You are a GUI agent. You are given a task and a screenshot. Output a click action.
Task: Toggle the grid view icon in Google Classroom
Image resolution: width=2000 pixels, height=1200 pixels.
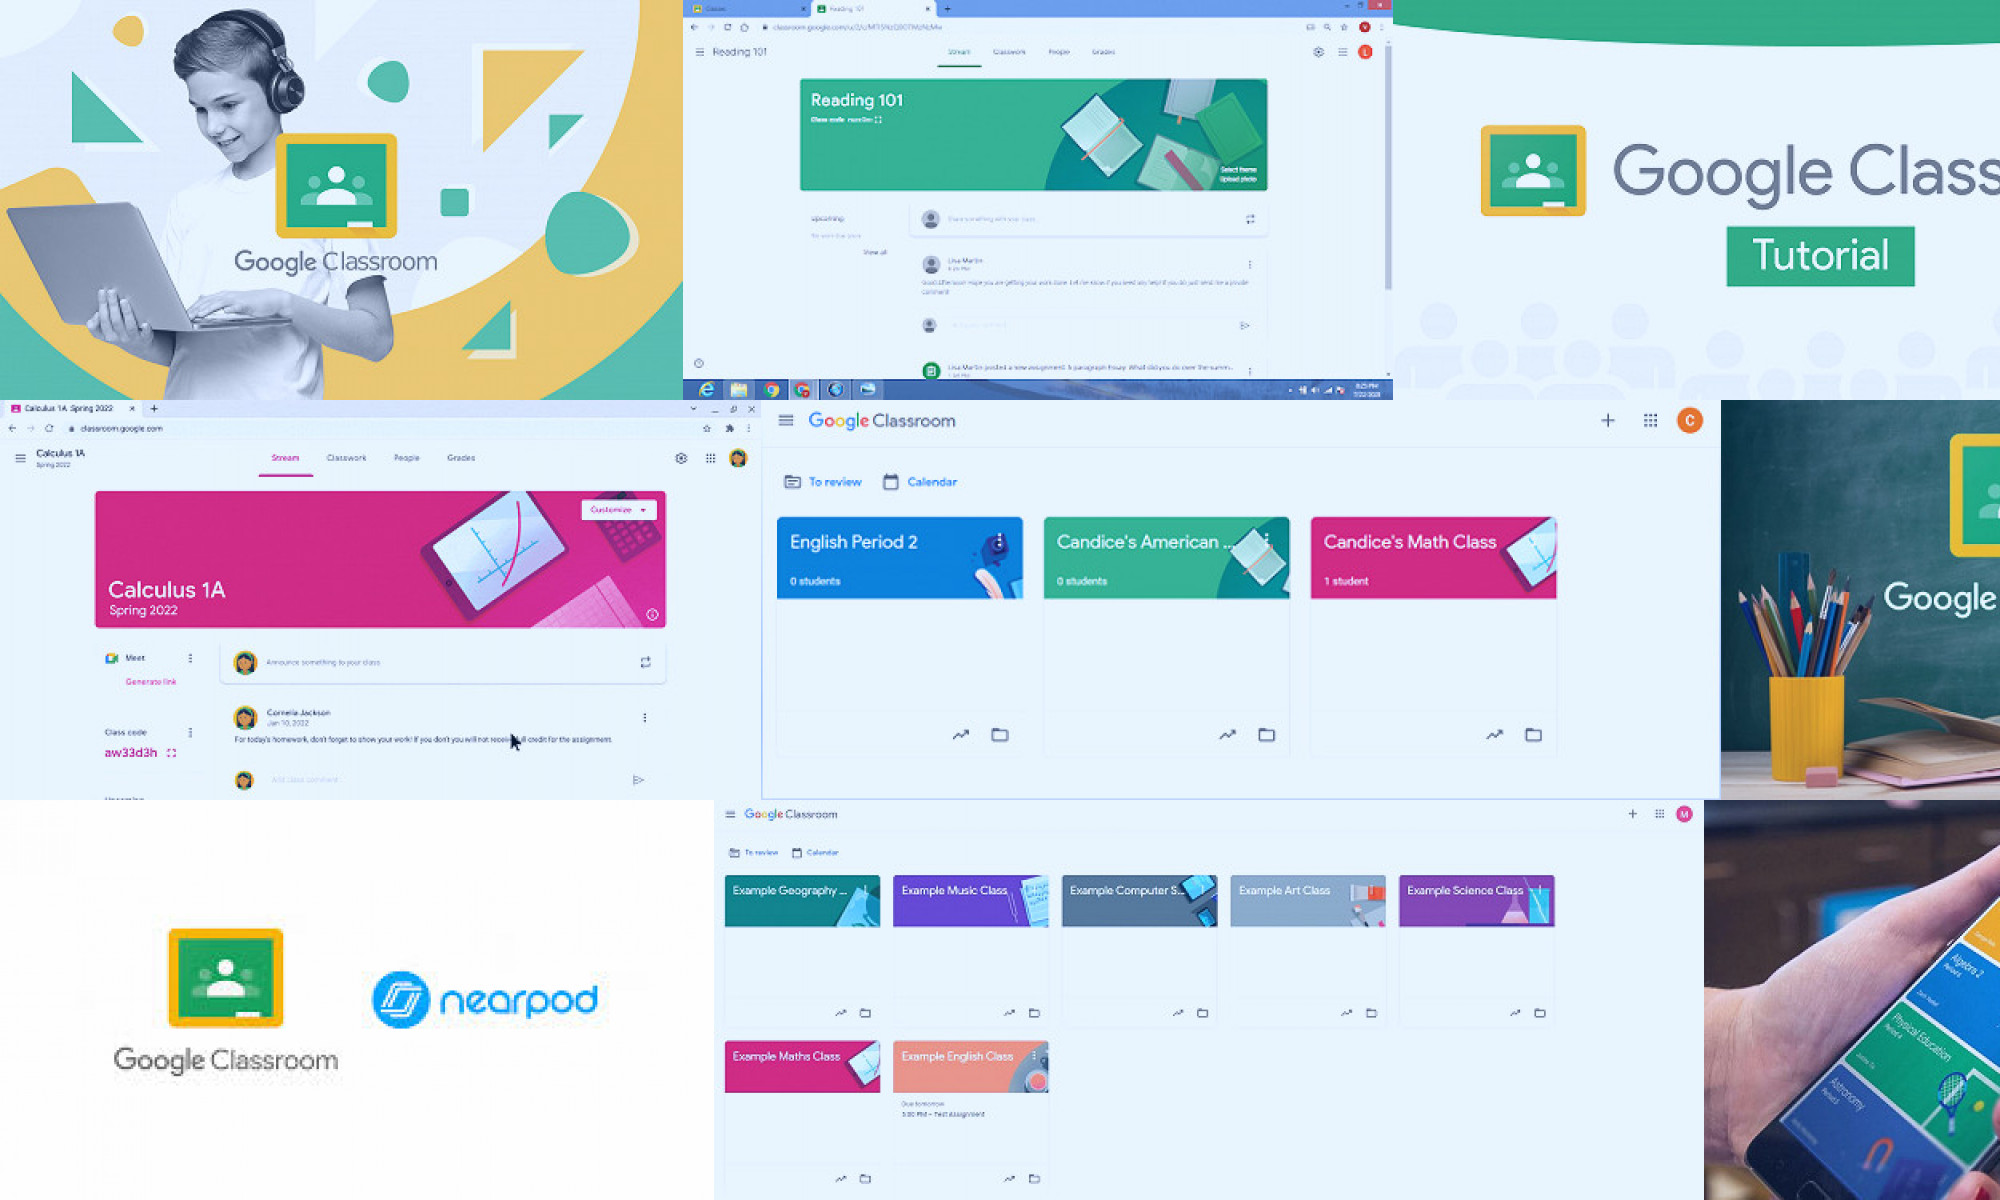pos(1650,419)
